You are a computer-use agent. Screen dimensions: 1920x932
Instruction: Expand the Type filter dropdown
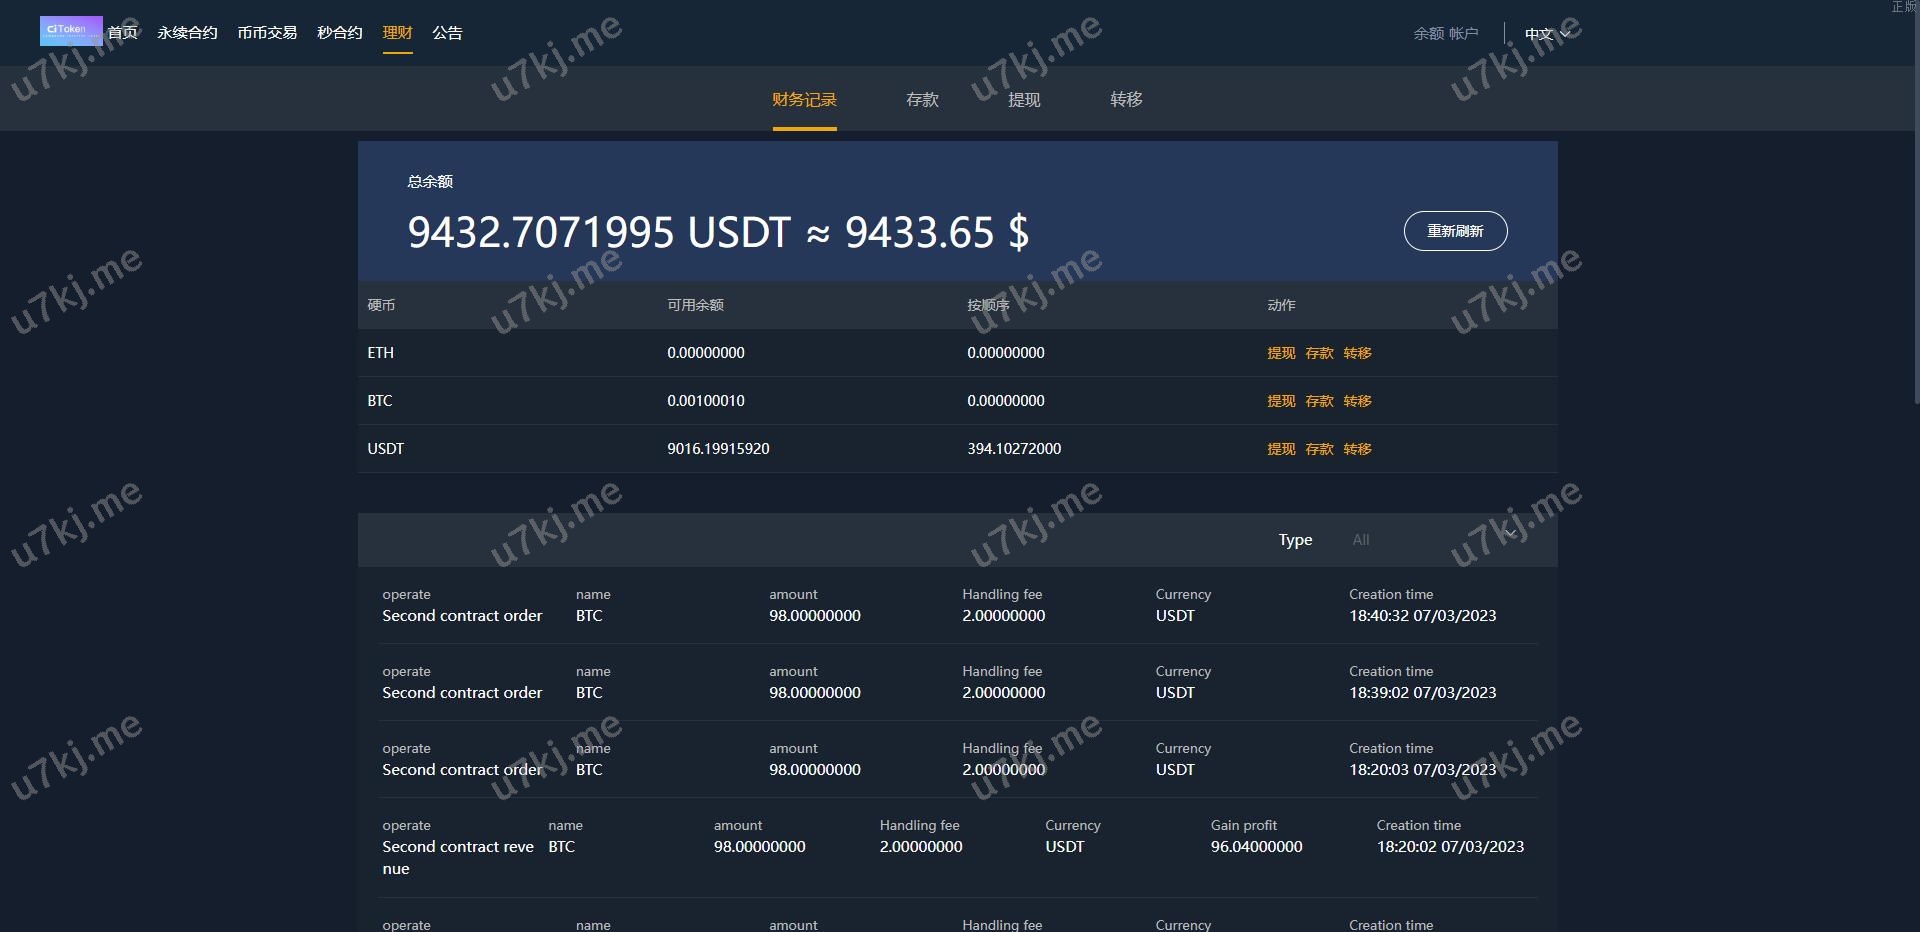(1430, 540)
